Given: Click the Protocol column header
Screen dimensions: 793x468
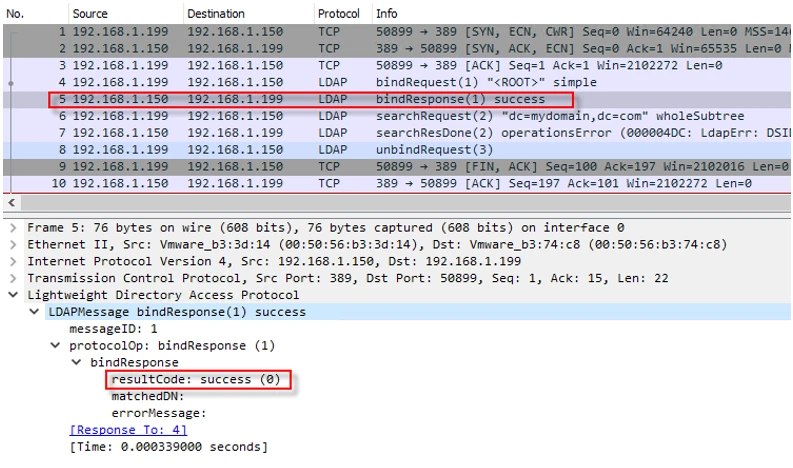Looking at the screenshot, I should point(338,14).
